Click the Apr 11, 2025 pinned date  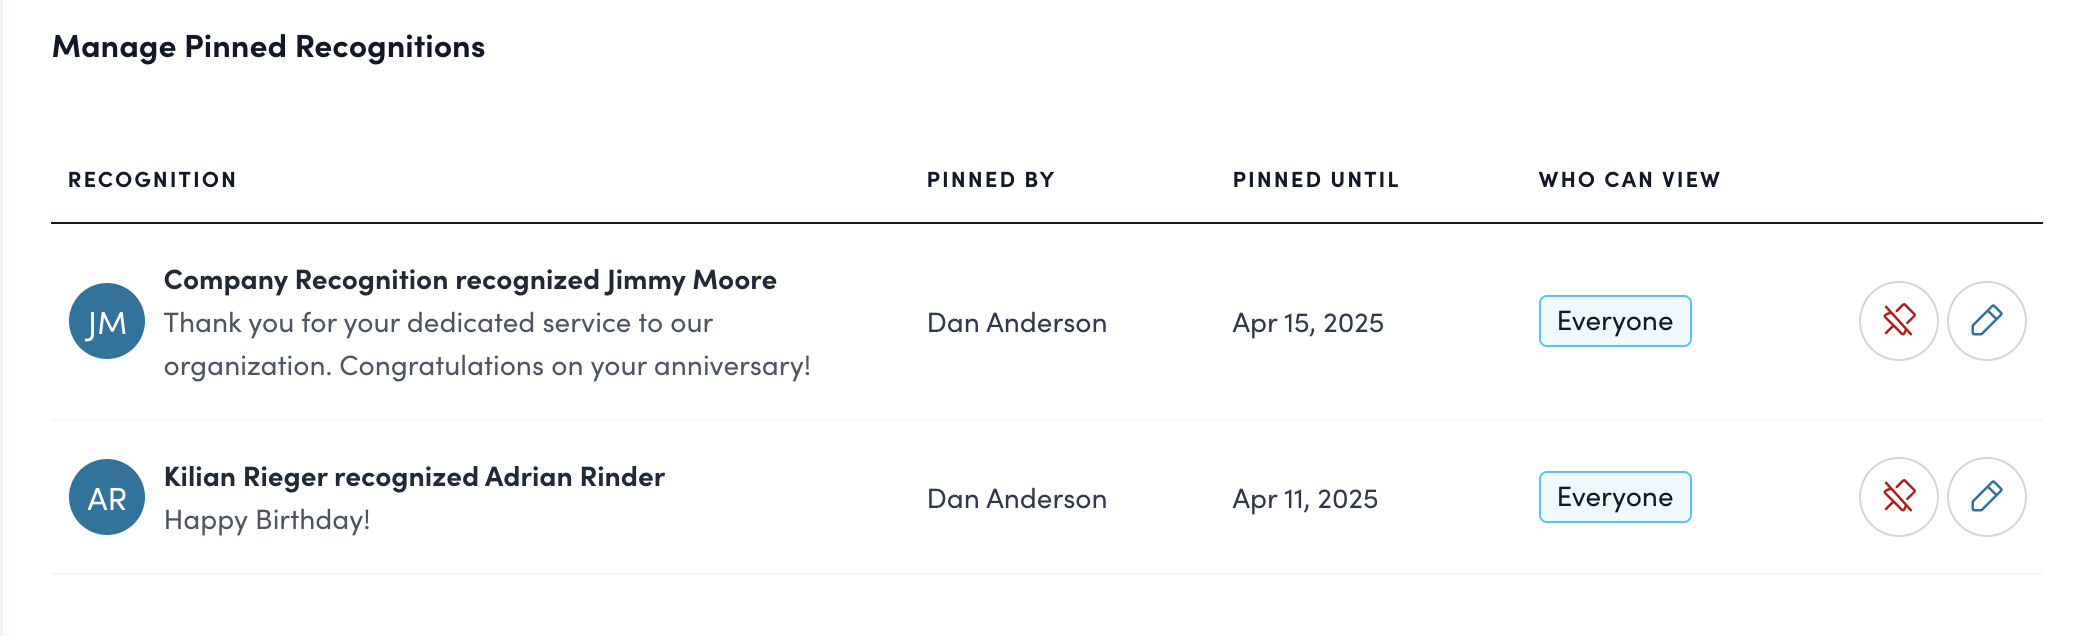coord(1305,499)
